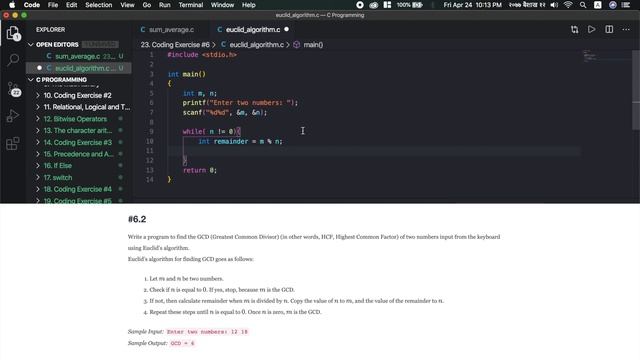Open the Help menu
Screen dimensions: 640x360
(x=249, y=5)
